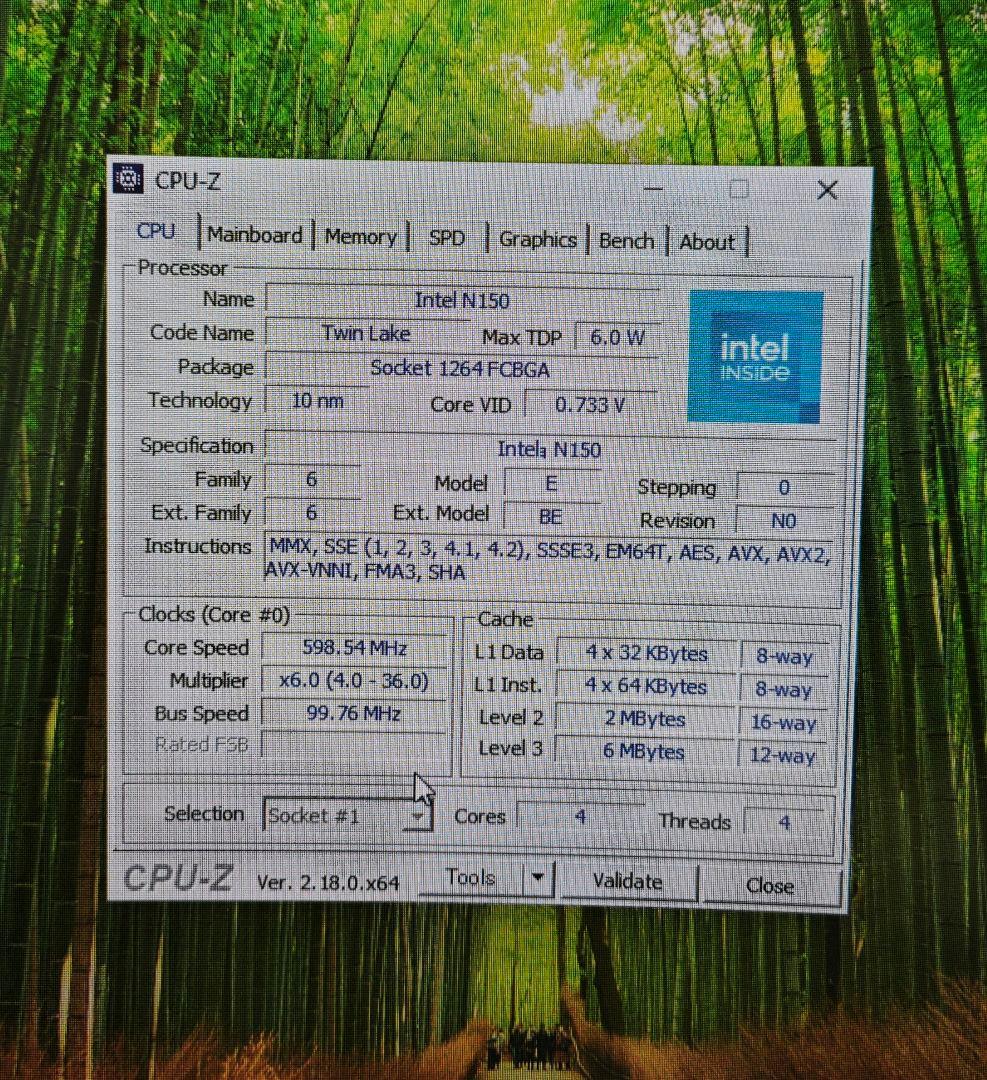987x1080 pixels.
Task: Click the Core Speed value 598.54 MHz
Action: [x=355, y=648]
